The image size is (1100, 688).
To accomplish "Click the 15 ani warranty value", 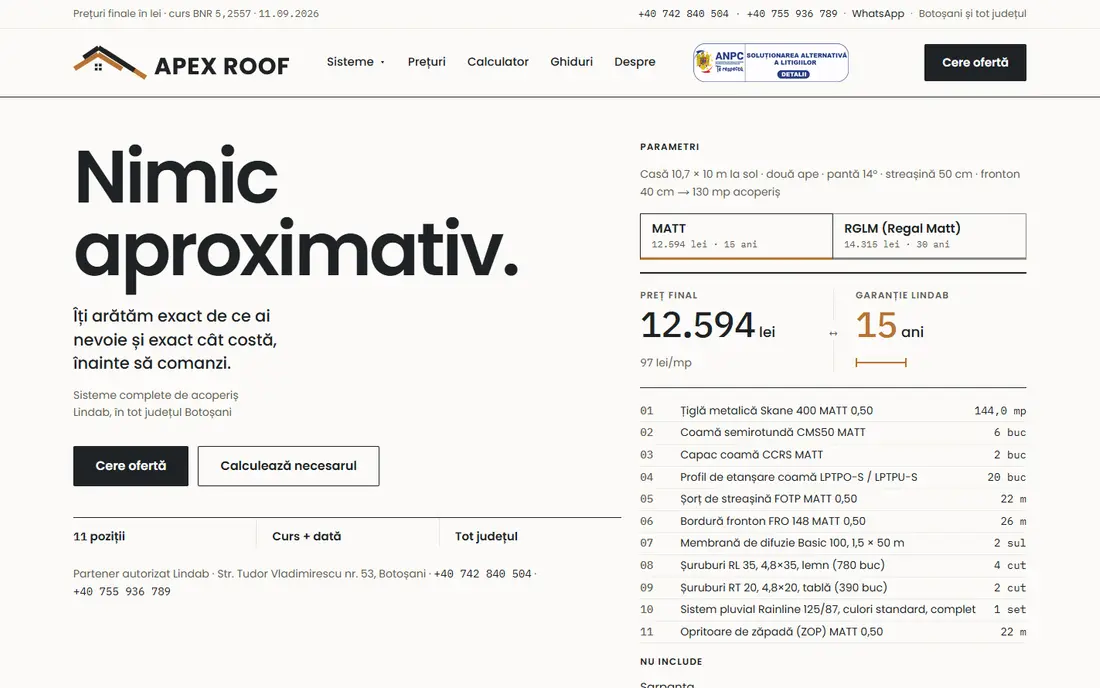I will tap(890, 325).
